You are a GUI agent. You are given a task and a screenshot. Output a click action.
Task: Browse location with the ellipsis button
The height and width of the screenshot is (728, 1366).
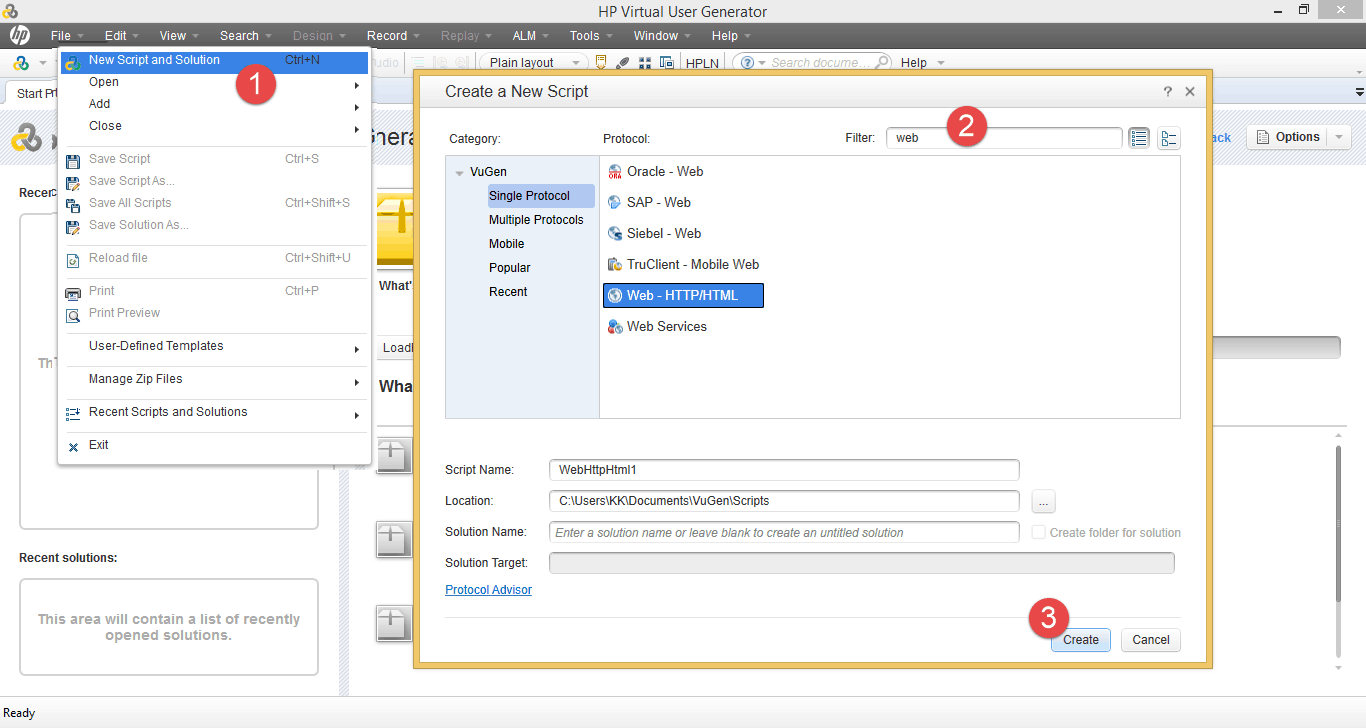1042,501
